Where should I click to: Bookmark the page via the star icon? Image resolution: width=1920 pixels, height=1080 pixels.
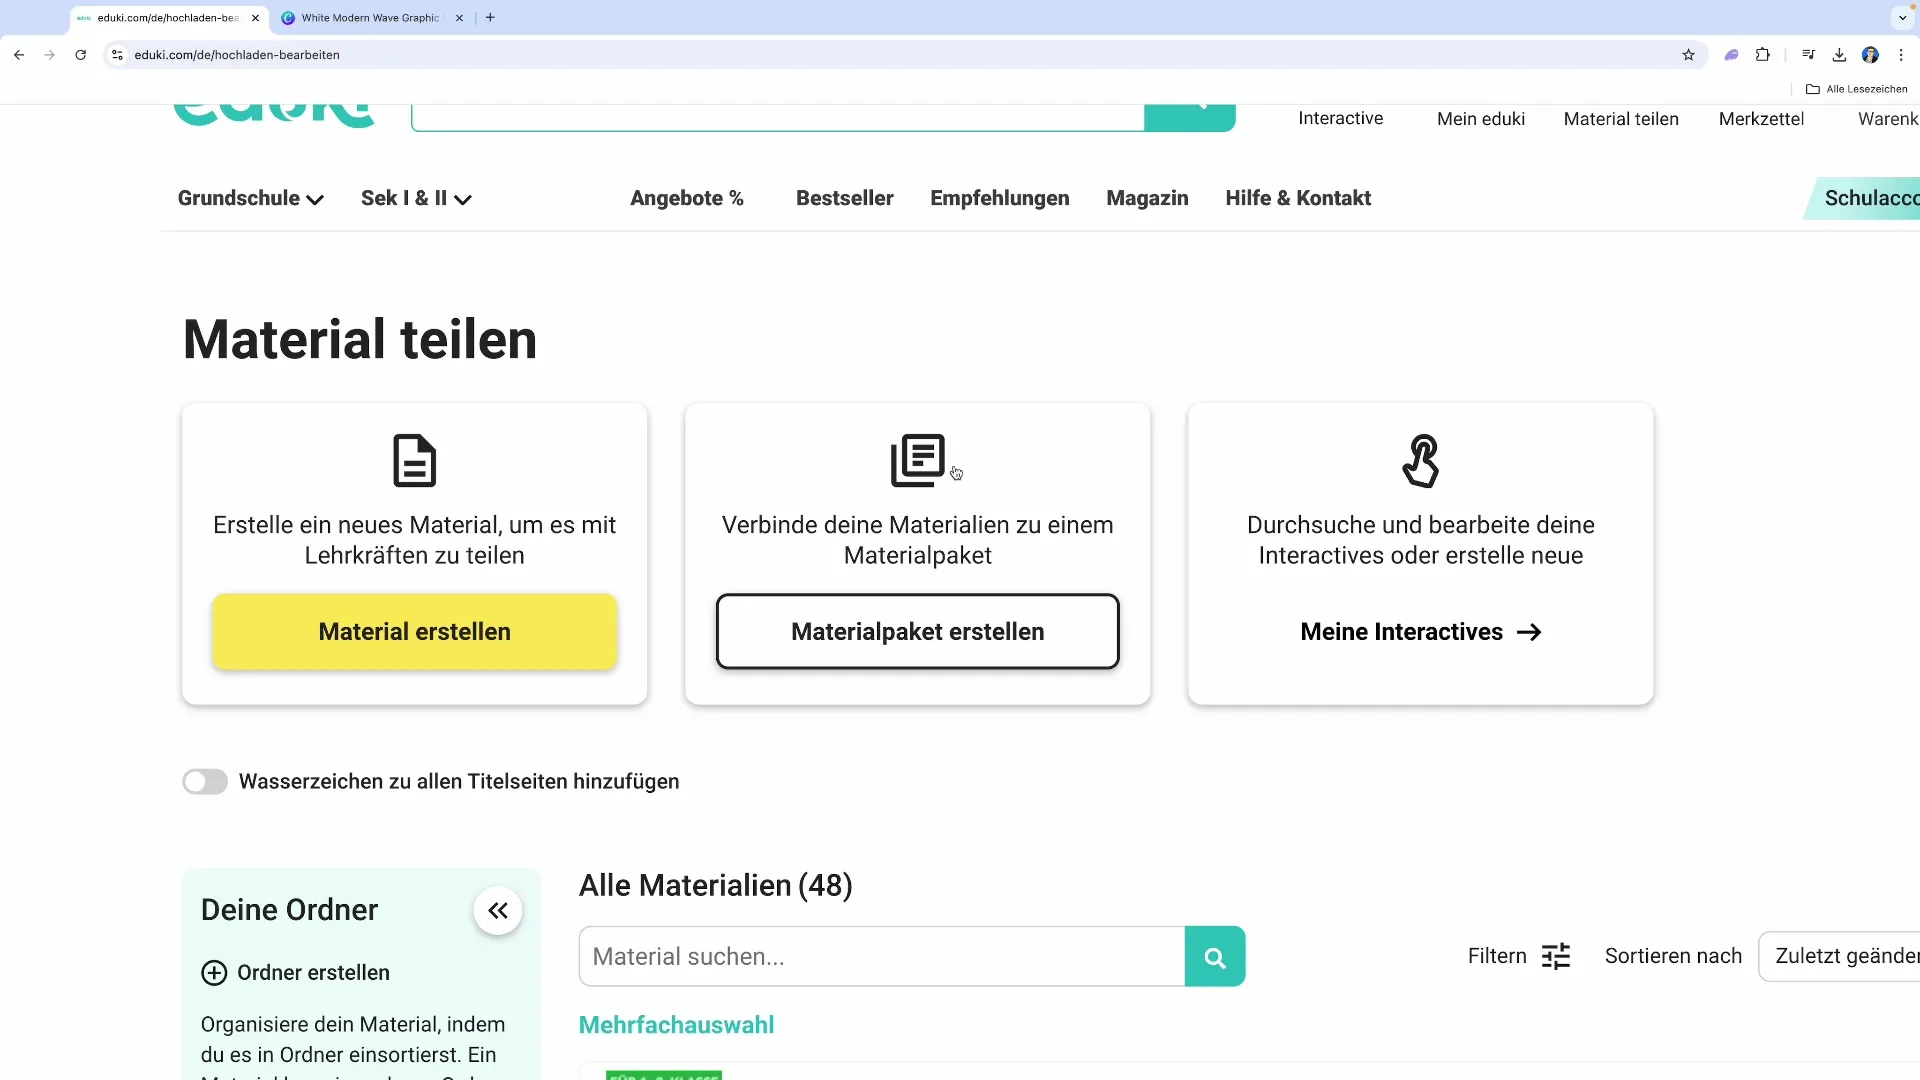(x=1689, y=55)
